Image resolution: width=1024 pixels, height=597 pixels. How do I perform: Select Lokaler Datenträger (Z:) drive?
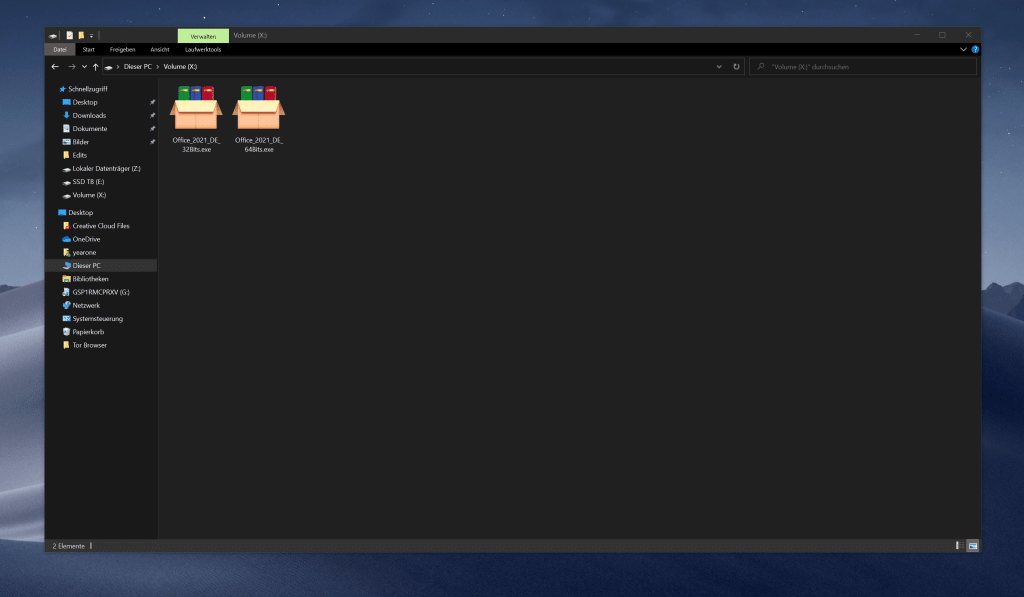coord(106,169)
